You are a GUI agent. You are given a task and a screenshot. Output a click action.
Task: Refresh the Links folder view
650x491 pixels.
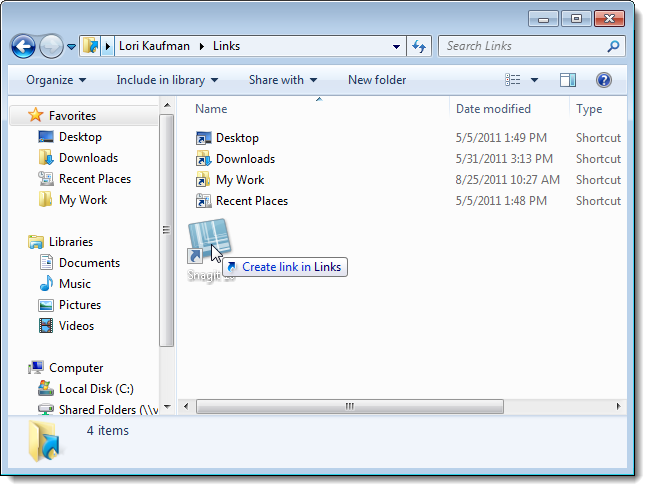tap(419, 46)
